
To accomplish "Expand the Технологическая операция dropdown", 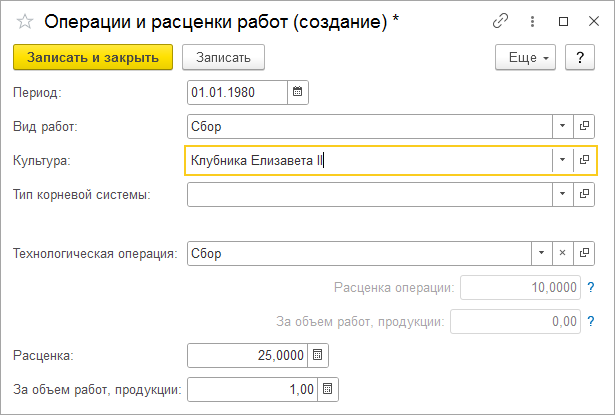I will click(x=541, y=253).
